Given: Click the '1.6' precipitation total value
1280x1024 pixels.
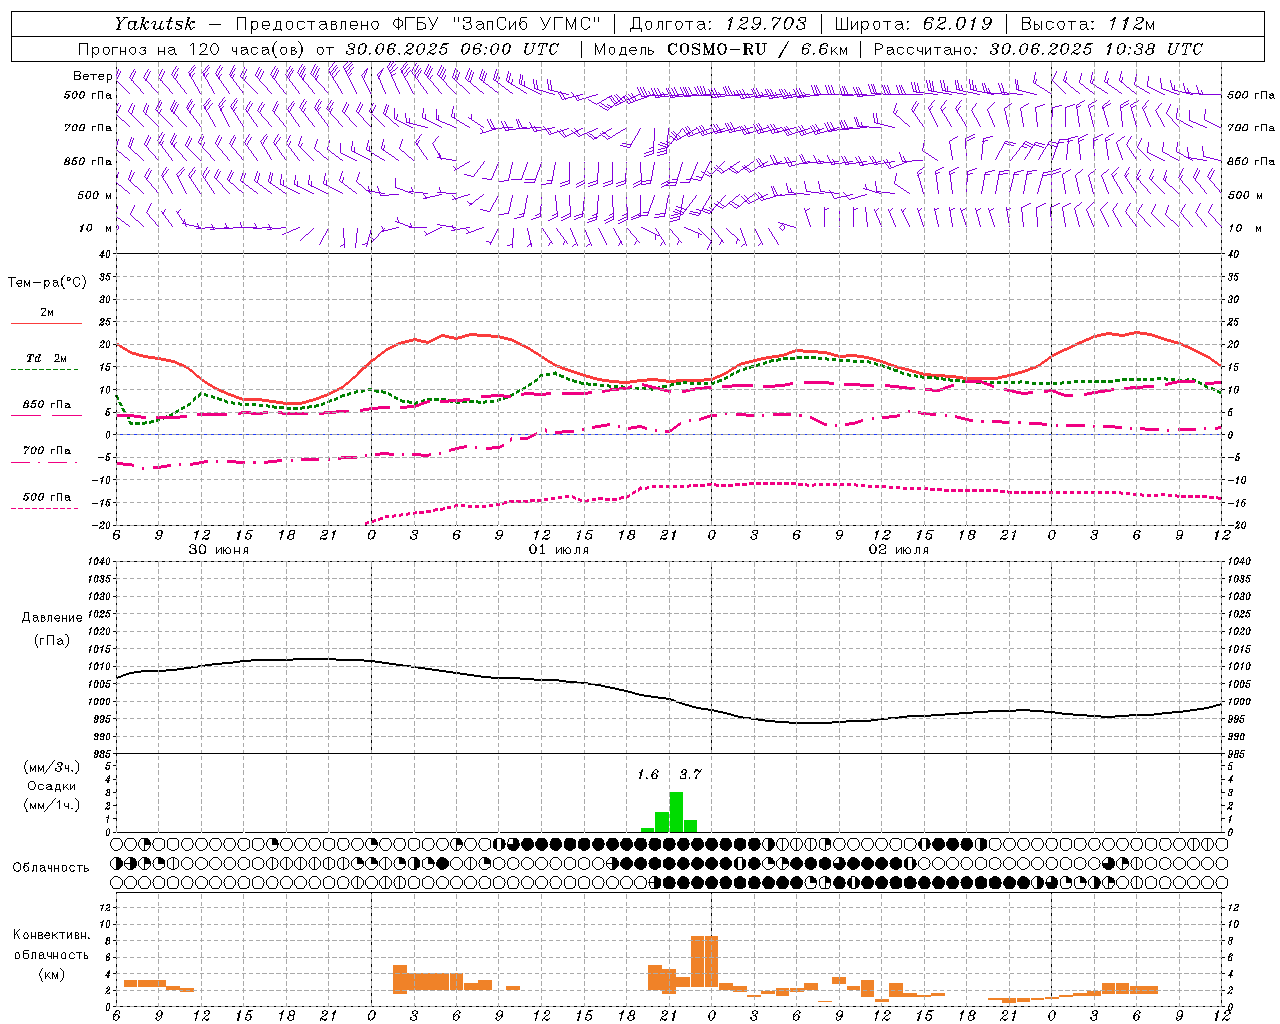Looking at the screenshot, I should pos(648,775).
